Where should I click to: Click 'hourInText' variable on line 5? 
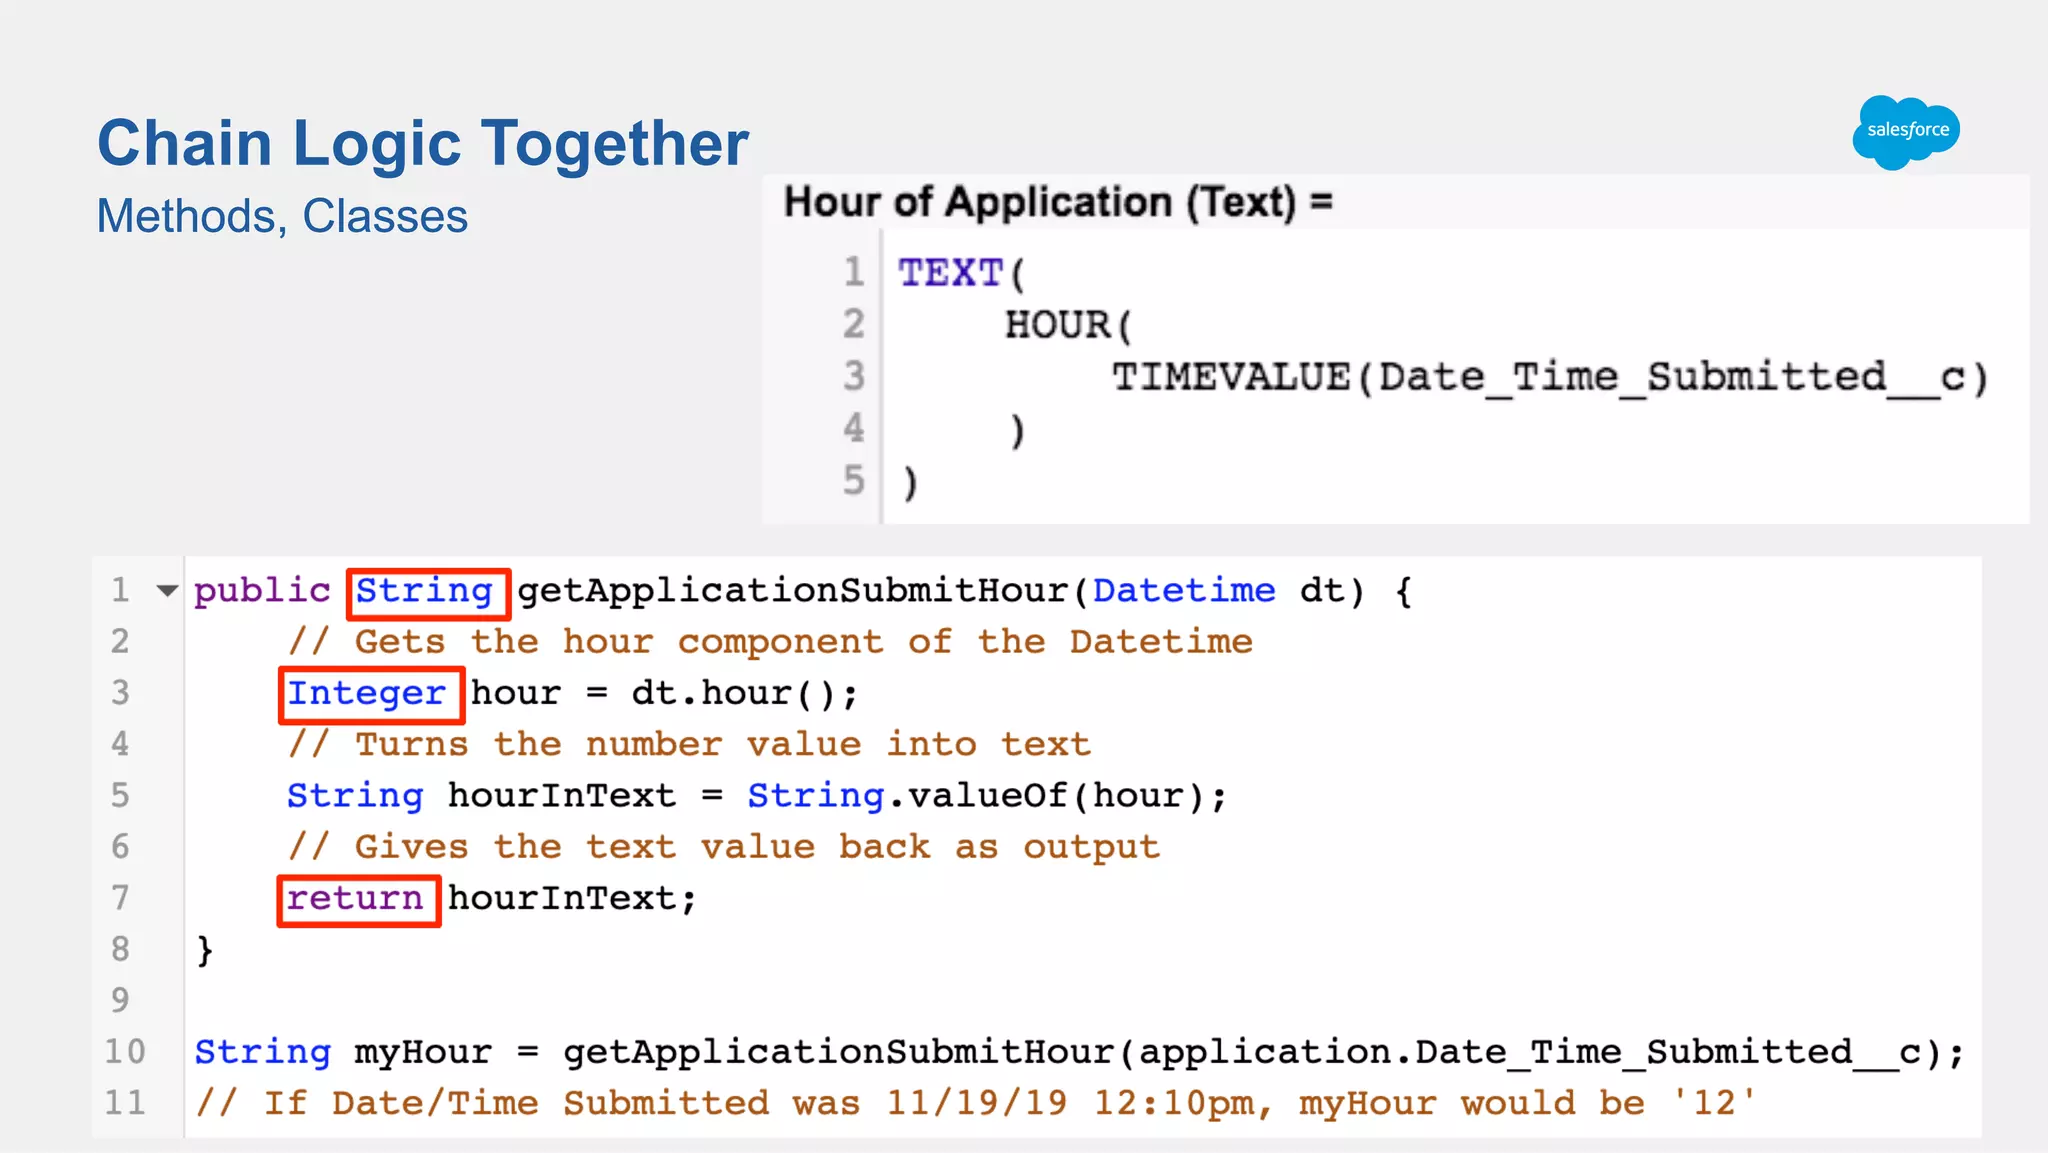[x=562, y=796]
